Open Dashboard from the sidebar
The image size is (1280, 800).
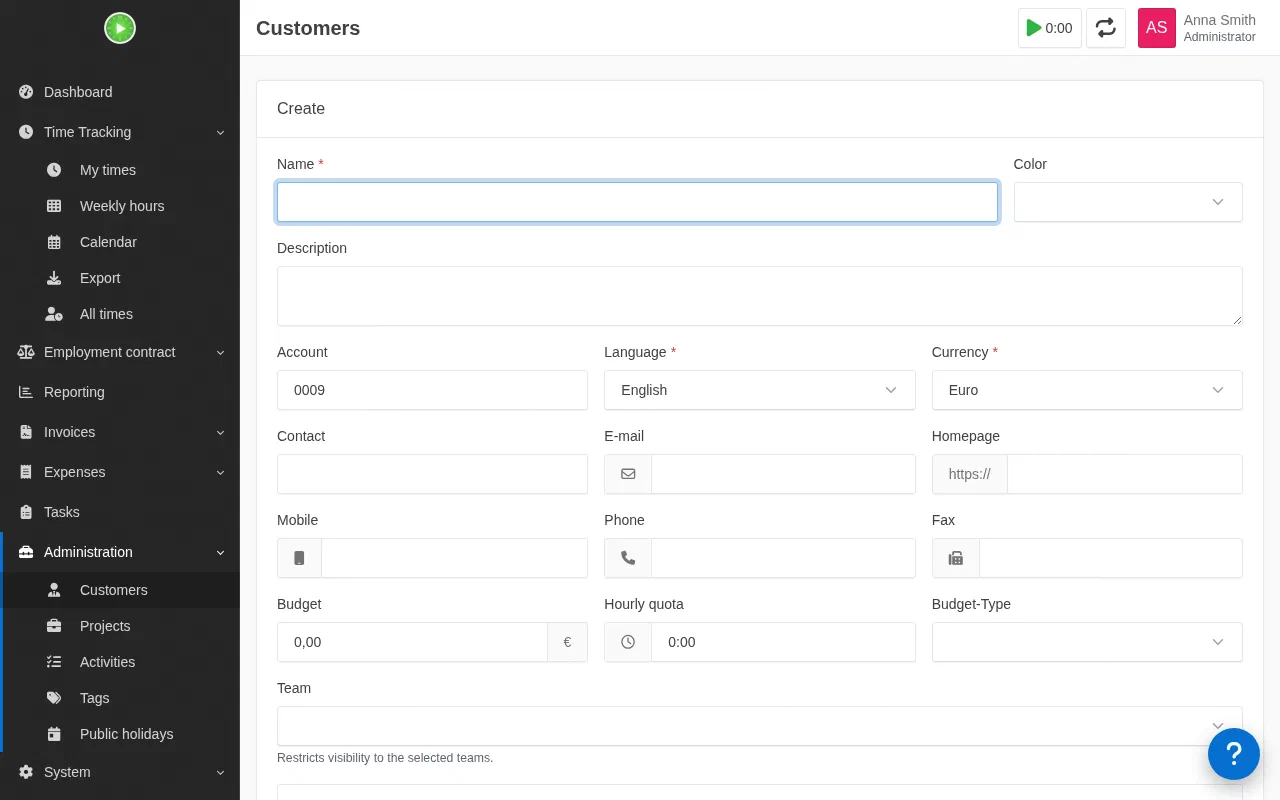pyautogui.click(x=120, y=92)
